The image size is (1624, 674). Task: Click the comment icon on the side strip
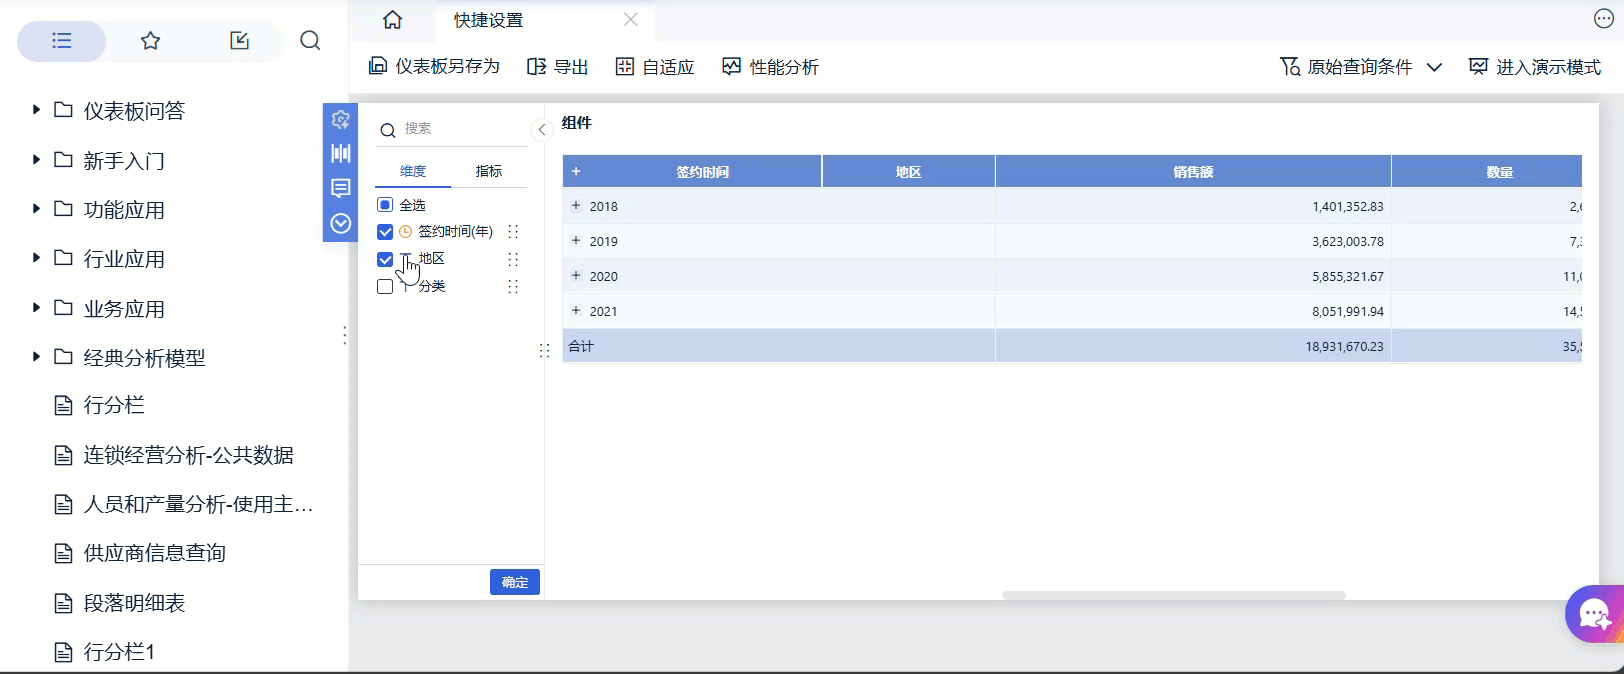341,188
